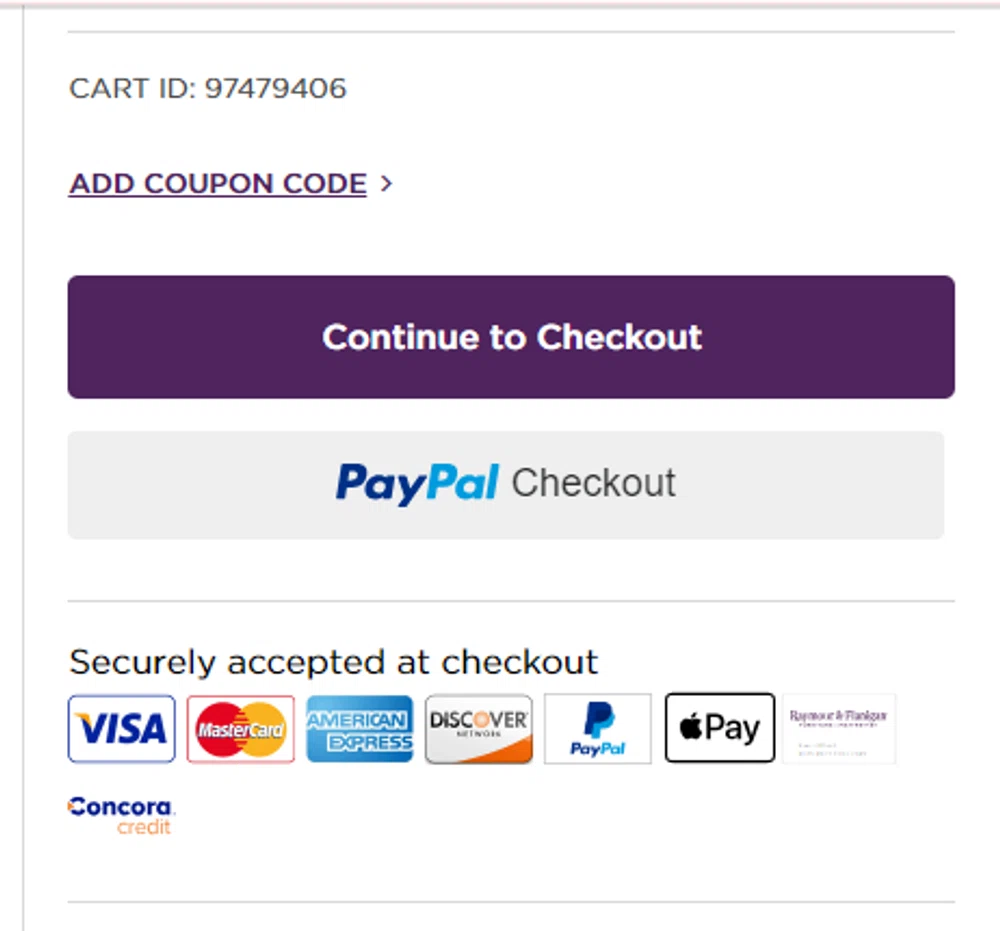
Task: Click the PayPal wordmark inside the gray button
Action: point(417,483)
